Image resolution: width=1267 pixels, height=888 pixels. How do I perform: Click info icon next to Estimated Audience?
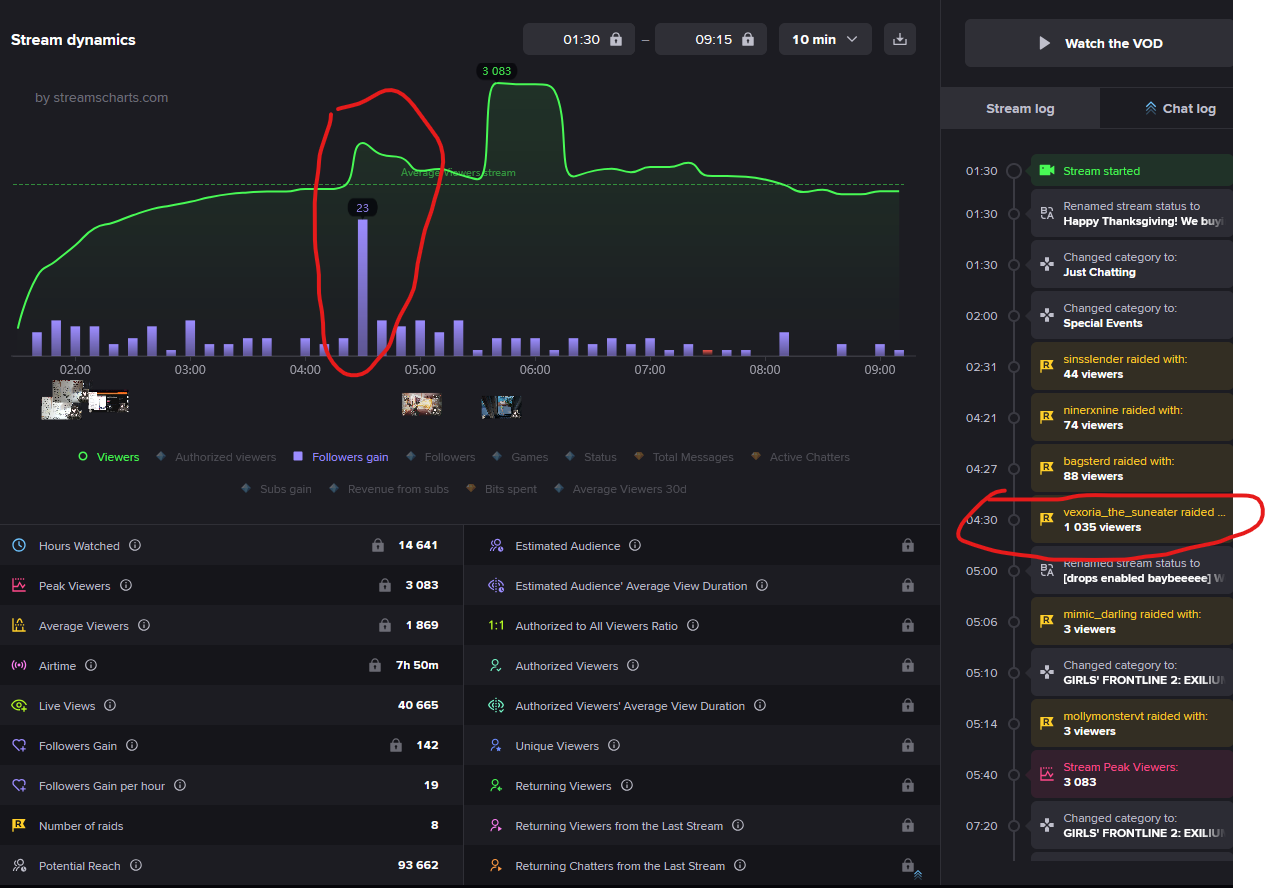coord(635,546)
